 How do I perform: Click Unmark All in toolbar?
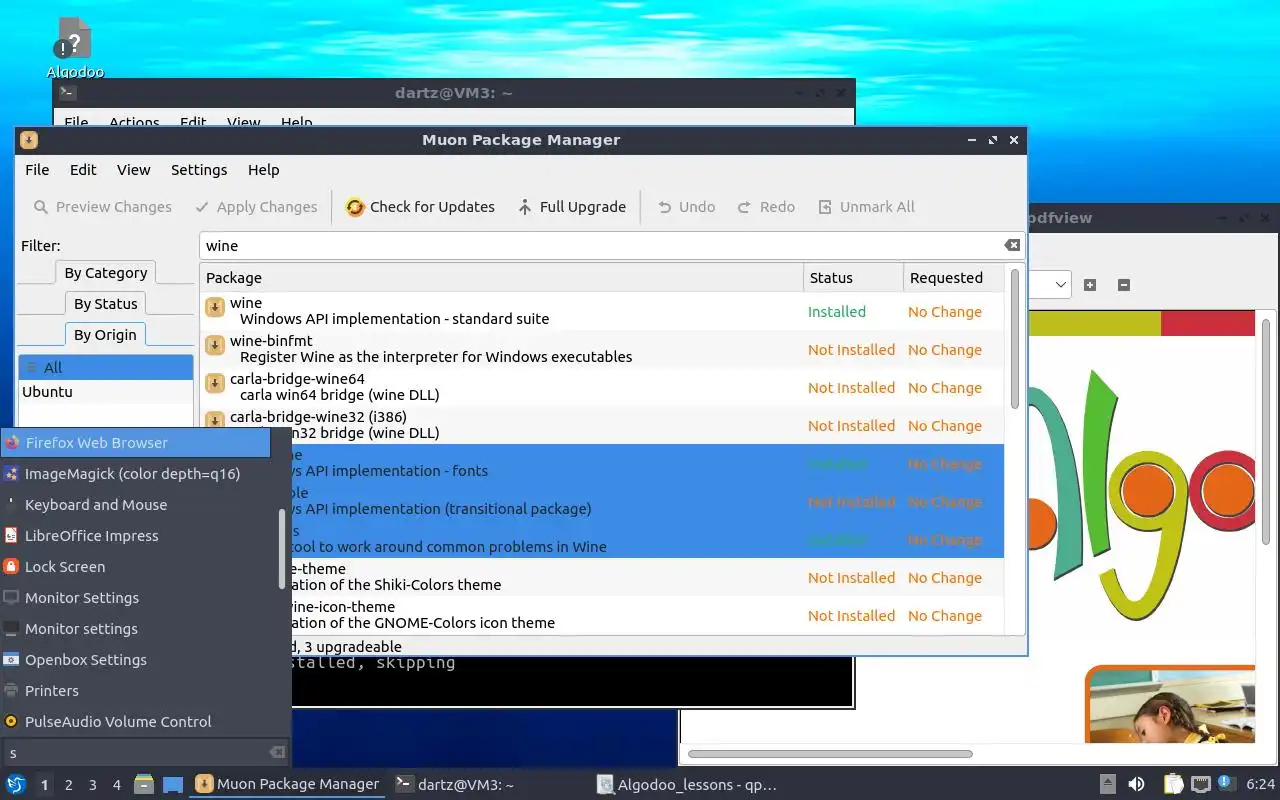tap(866, 207)
